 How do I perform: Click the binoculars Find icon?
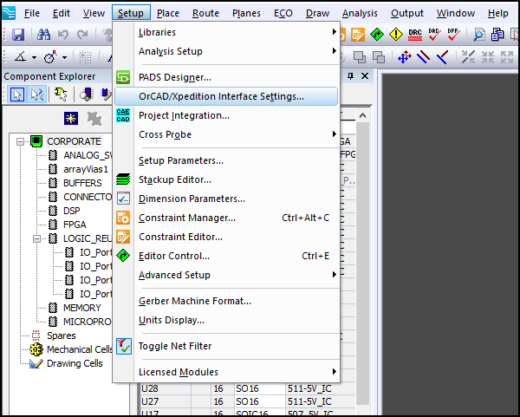44,34
